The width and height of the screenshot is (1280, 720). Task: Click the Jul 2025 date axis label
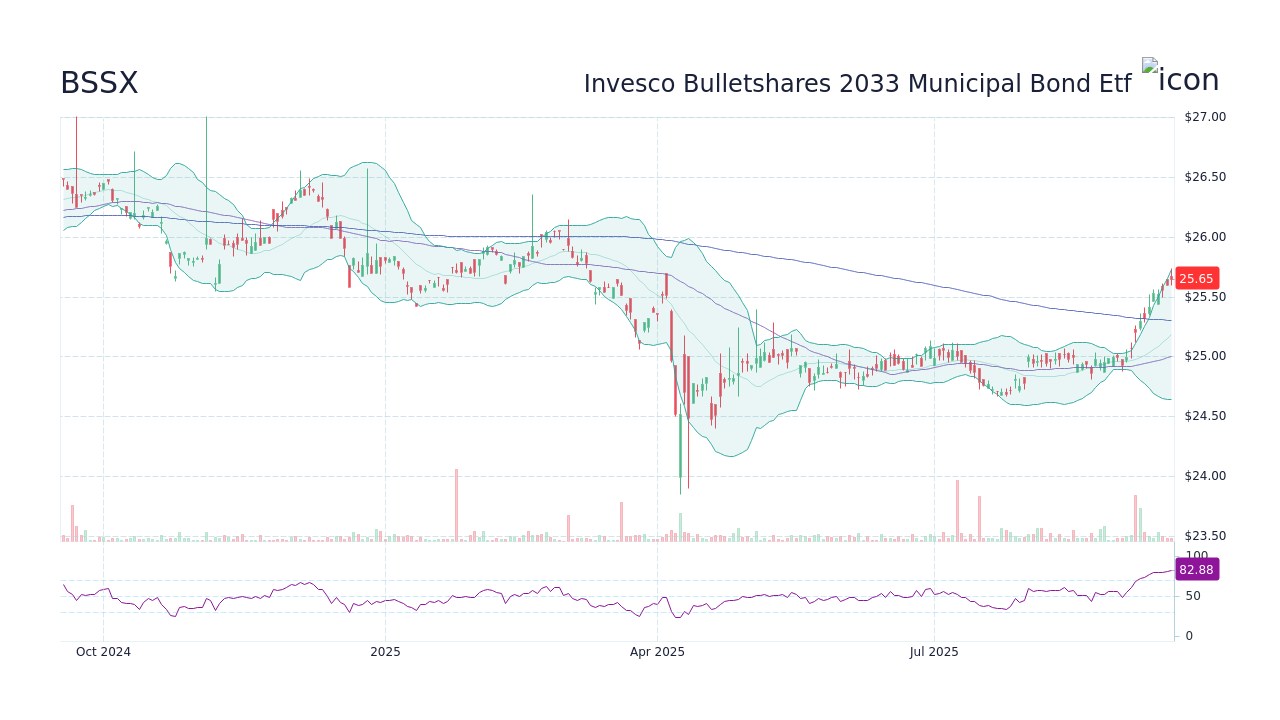(934, 652)
